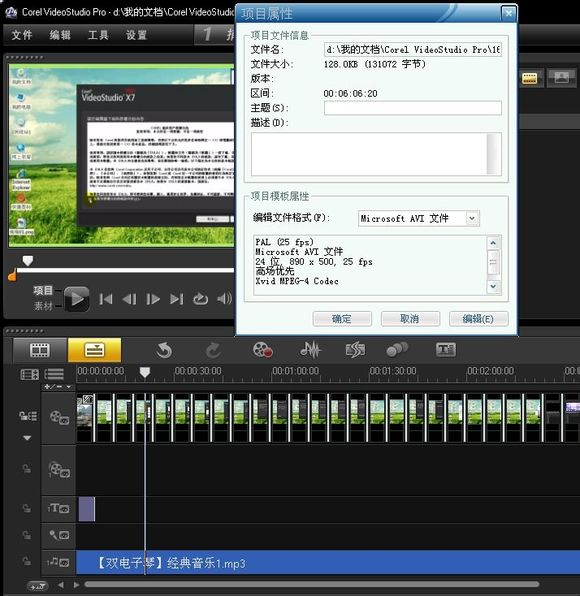
Task: Open the sound mixer
Action: (311, 350)
